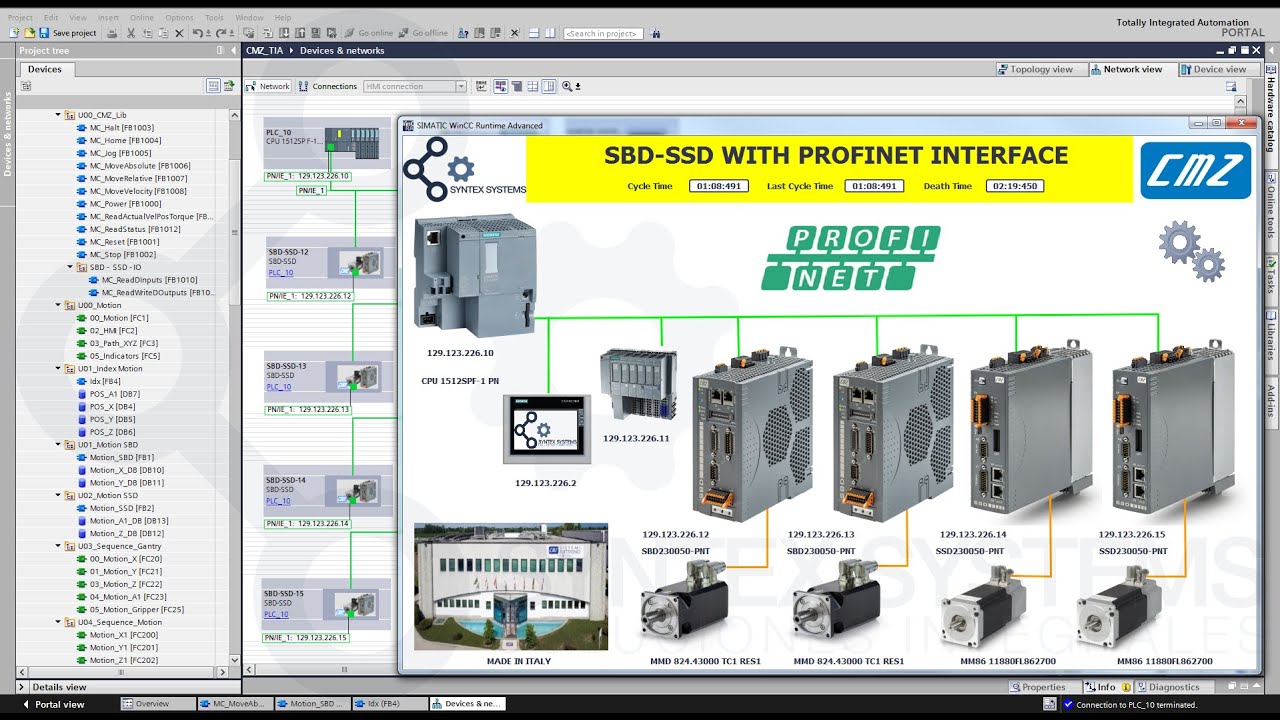Click the PLC_10 link under SBD-SSD-12
The width and height of the screenshot is (1280, 720).
[x=280, y=273]
